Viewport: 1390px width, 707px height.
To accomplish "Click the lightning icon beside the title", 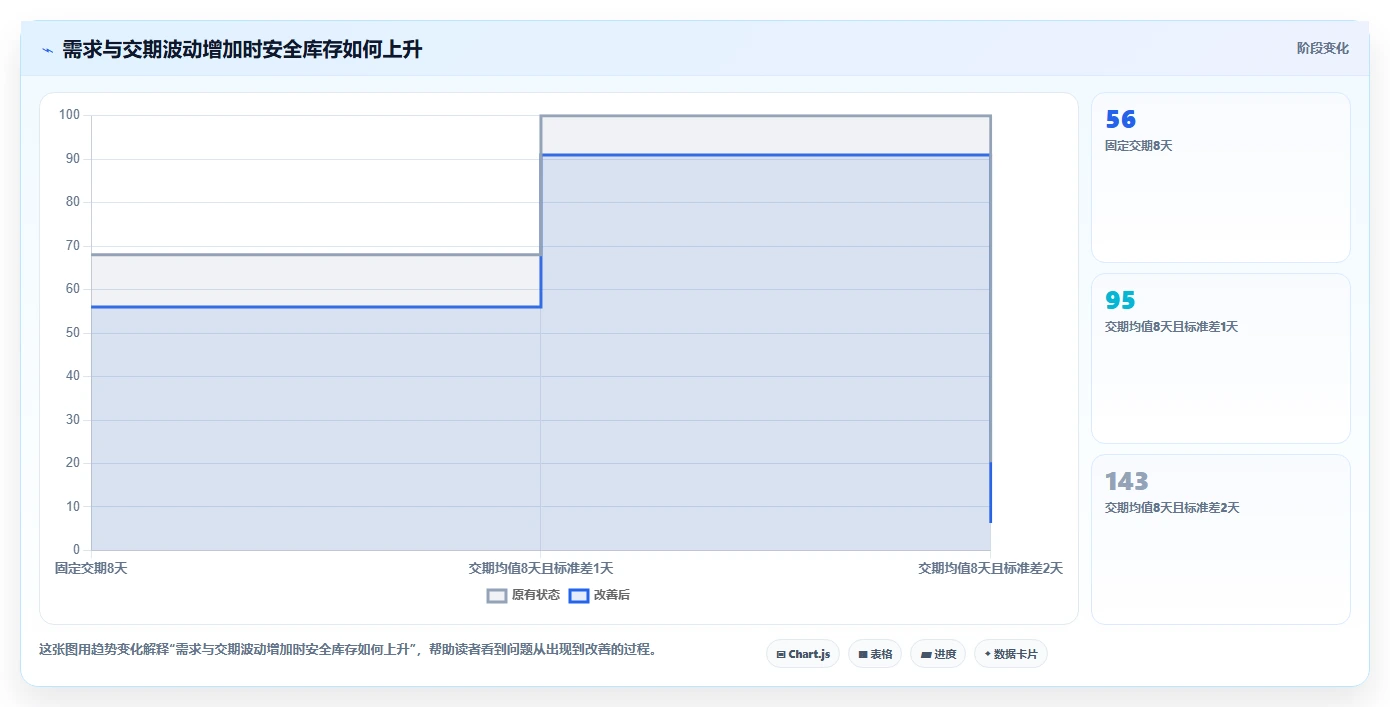I will [x=47, y=49].
